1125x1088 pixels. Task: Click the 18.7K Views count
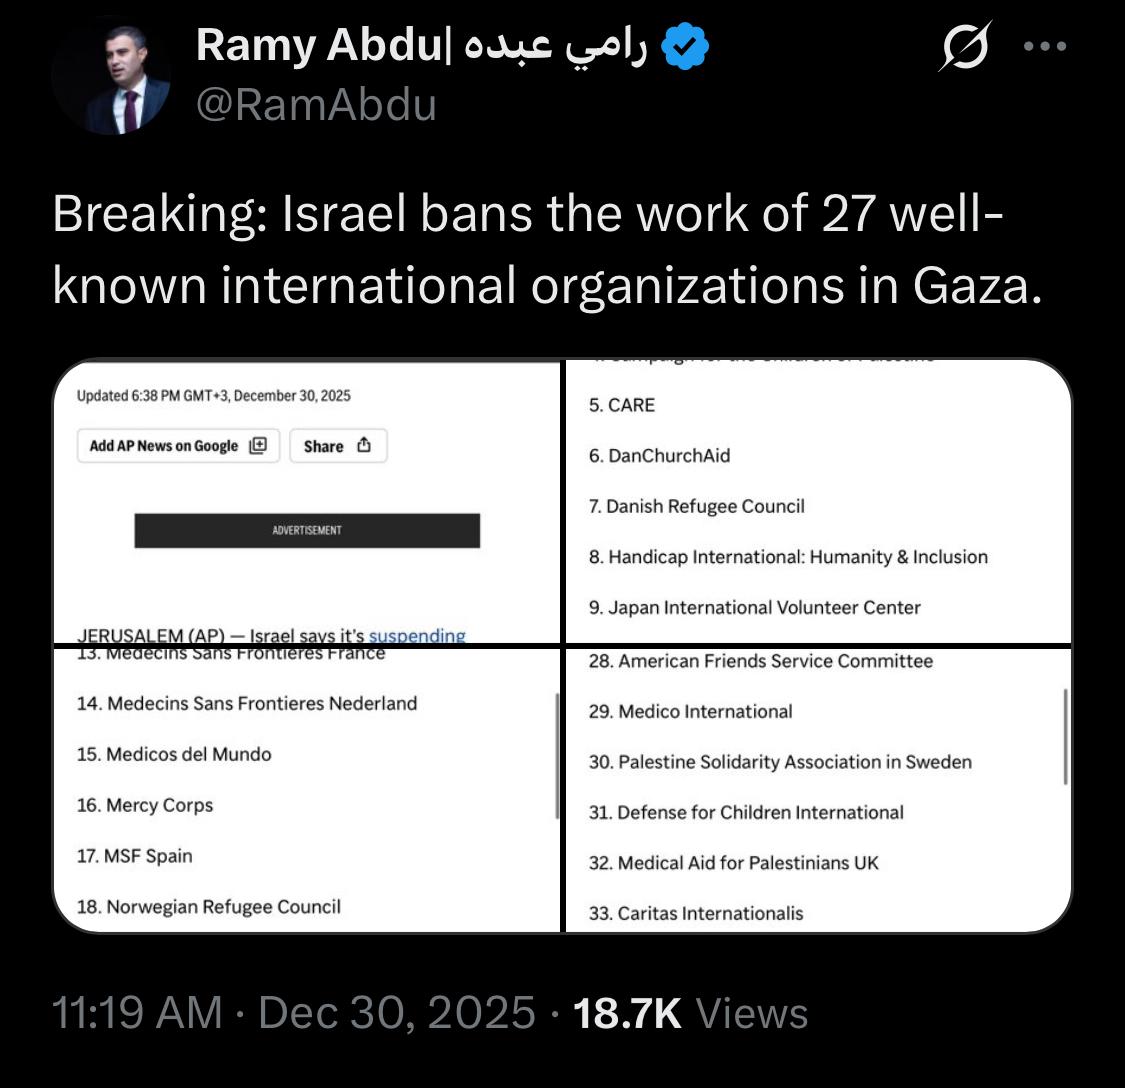tap(690, 1013)
